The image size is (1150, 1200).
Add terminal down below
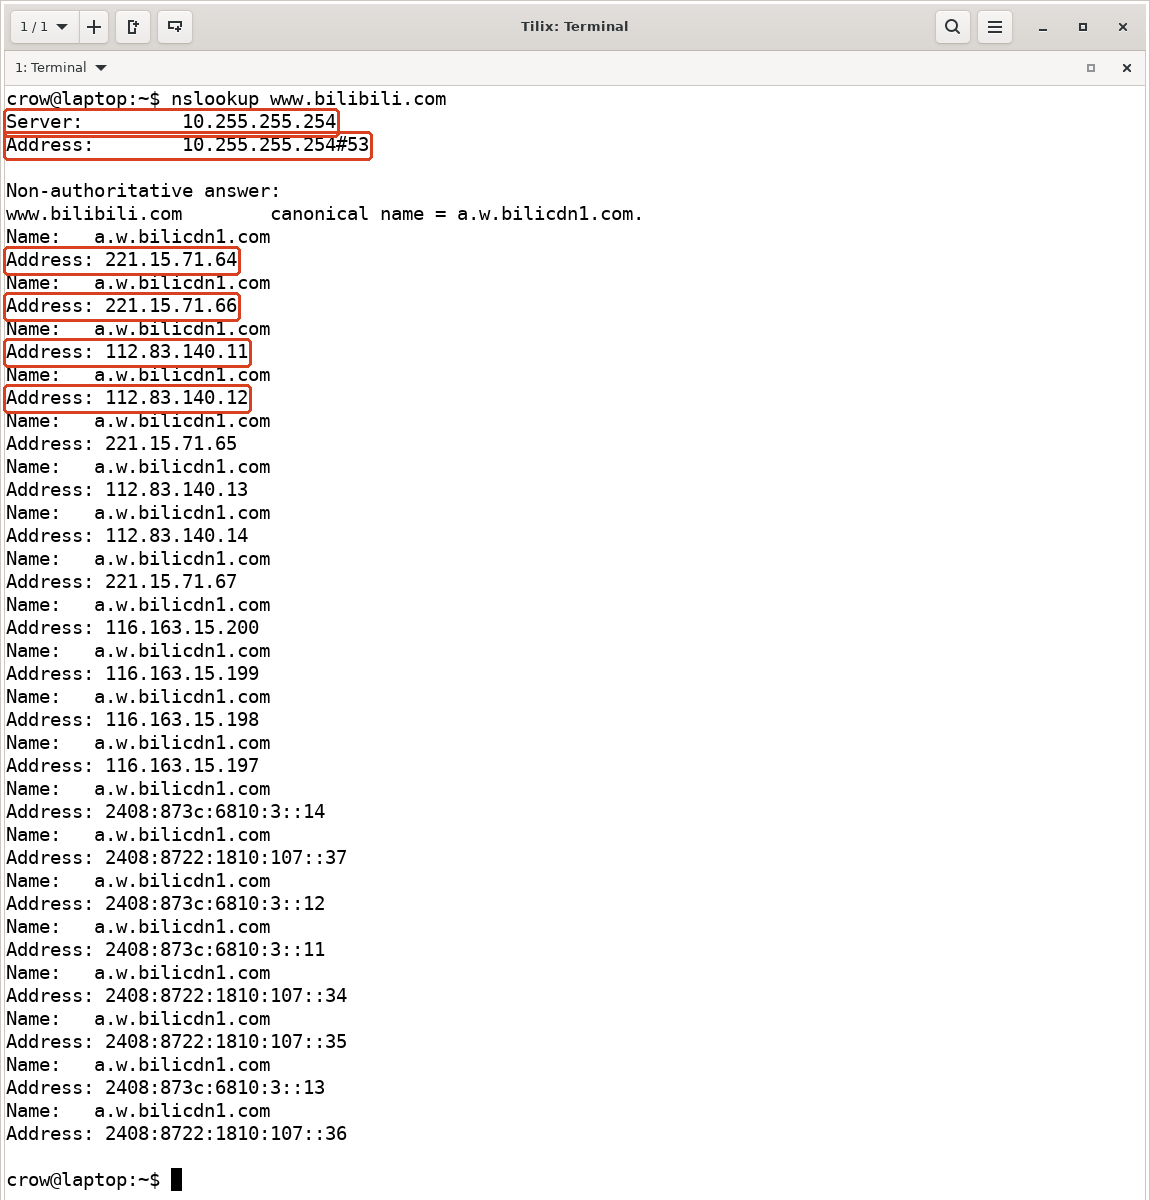click(x=175, y=27)
